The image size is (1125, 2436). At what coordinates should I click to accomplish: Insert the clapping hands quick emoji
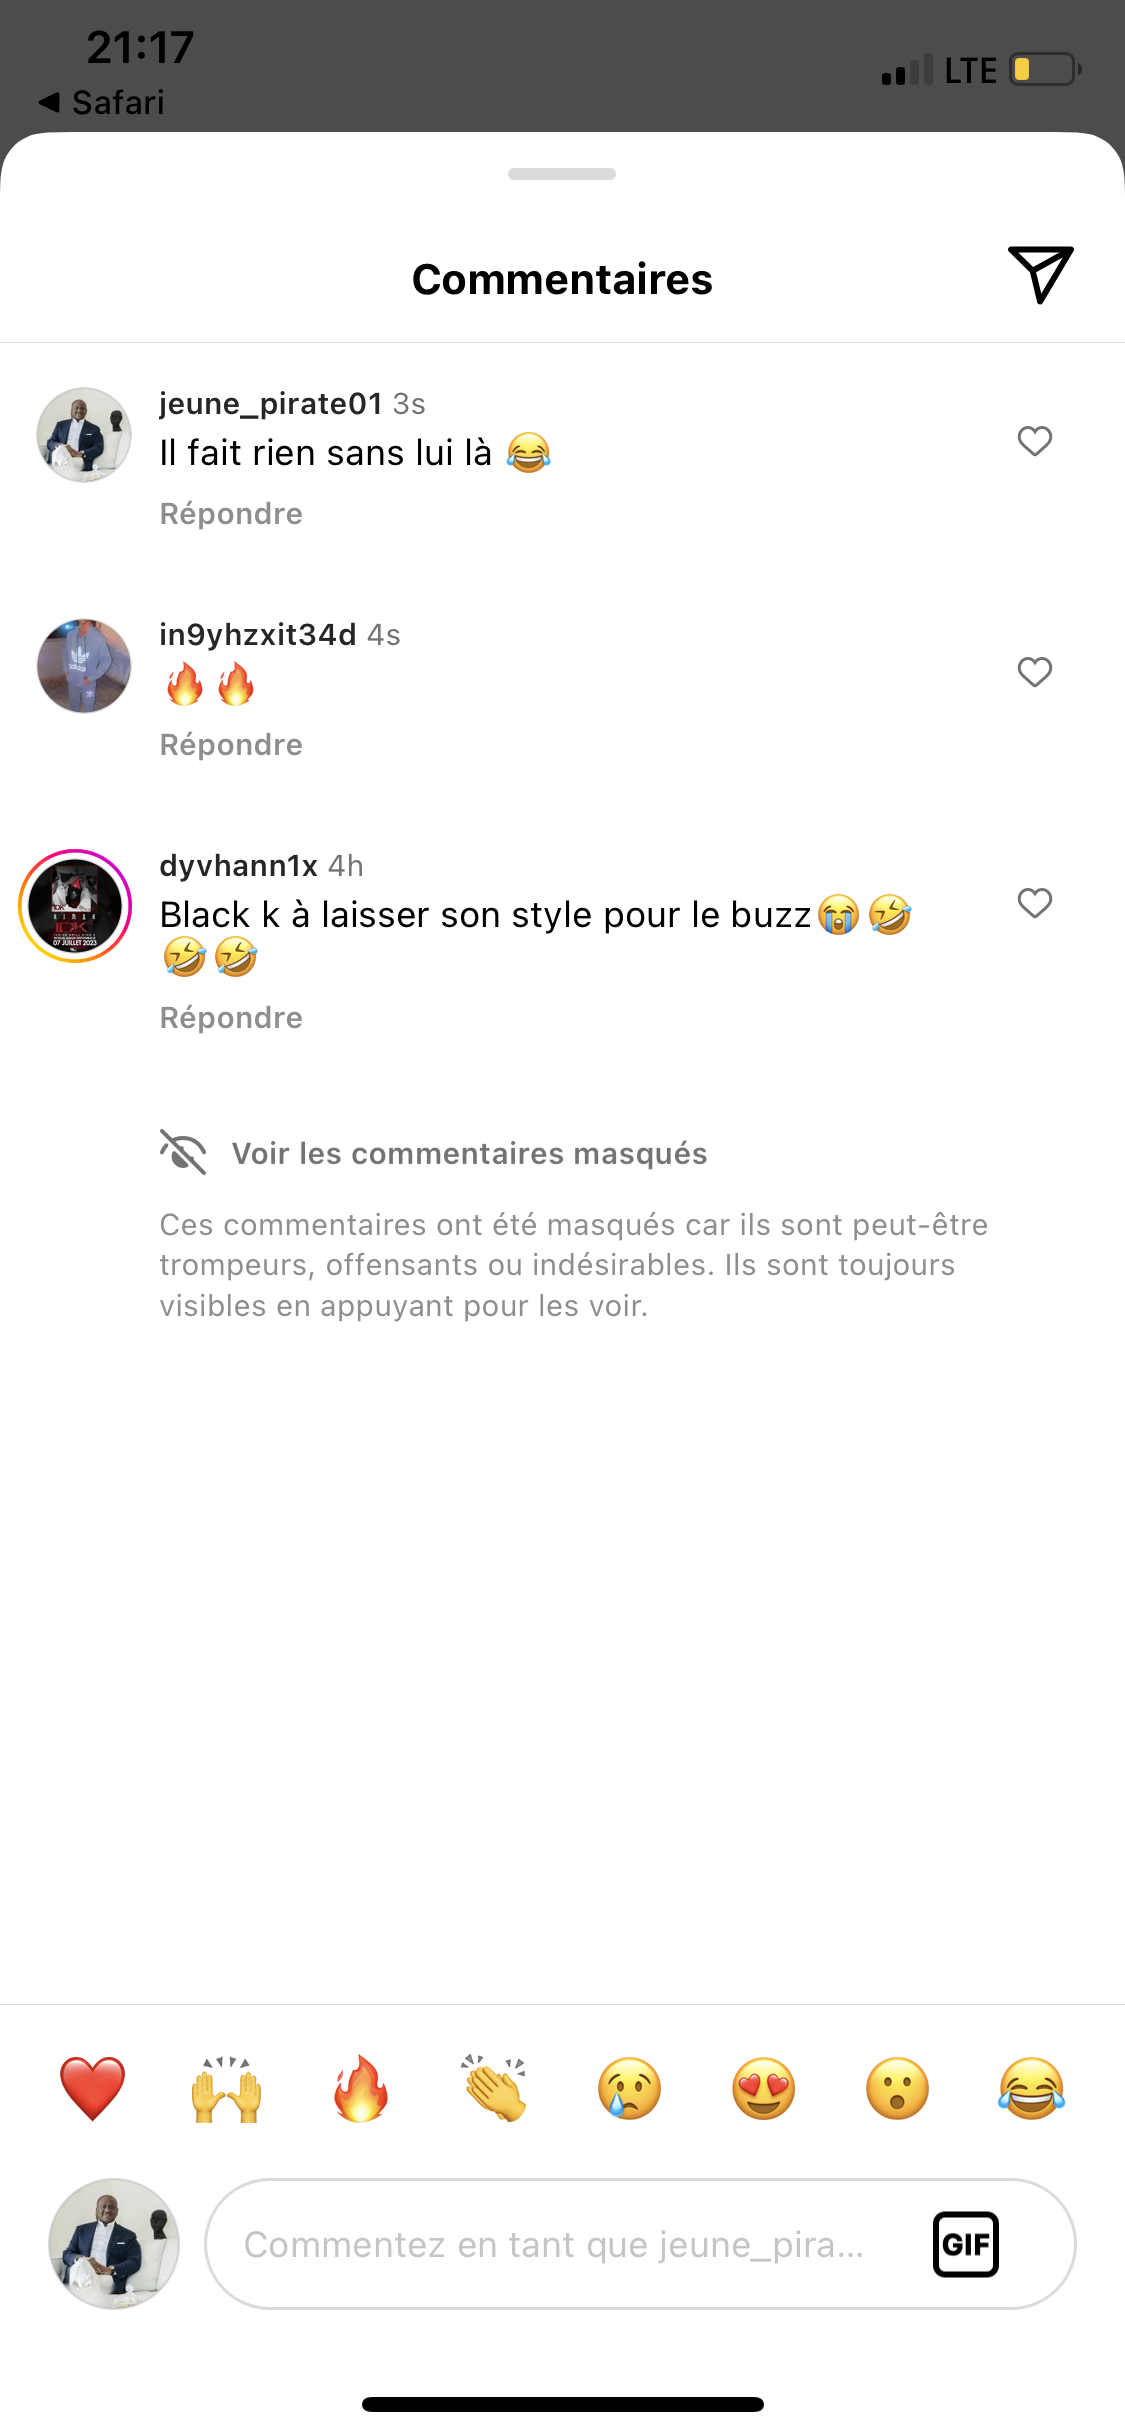(x=495, y=2089)
